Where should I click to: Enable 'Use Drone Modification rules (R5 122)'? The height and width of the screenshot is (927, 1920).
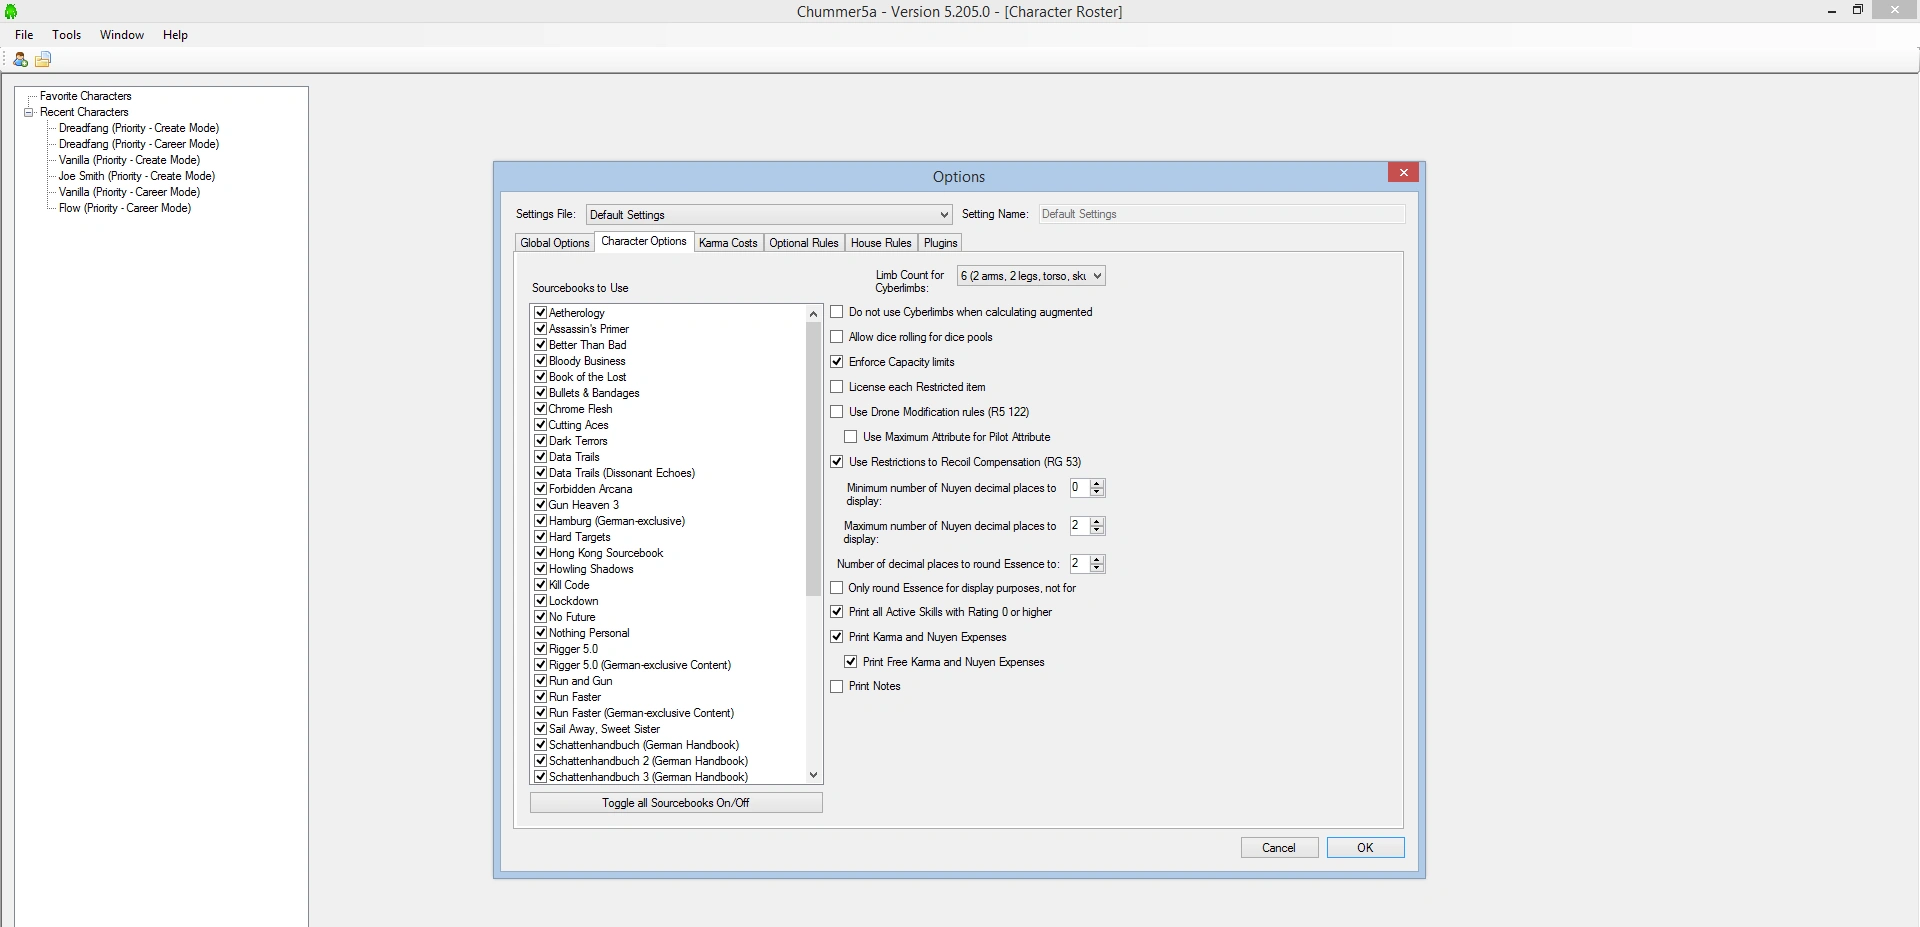coord(837,412)
